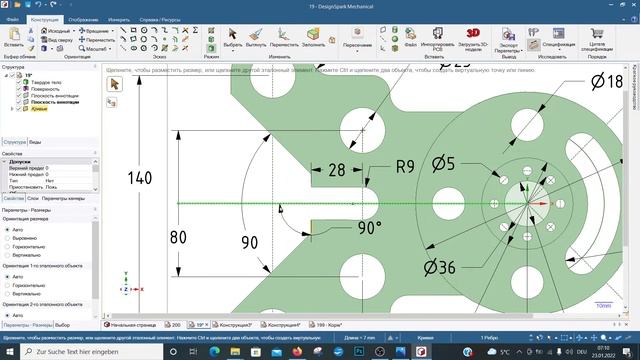
Task: Select the Rectangle sketch tool
Action: tap(133, 30)
